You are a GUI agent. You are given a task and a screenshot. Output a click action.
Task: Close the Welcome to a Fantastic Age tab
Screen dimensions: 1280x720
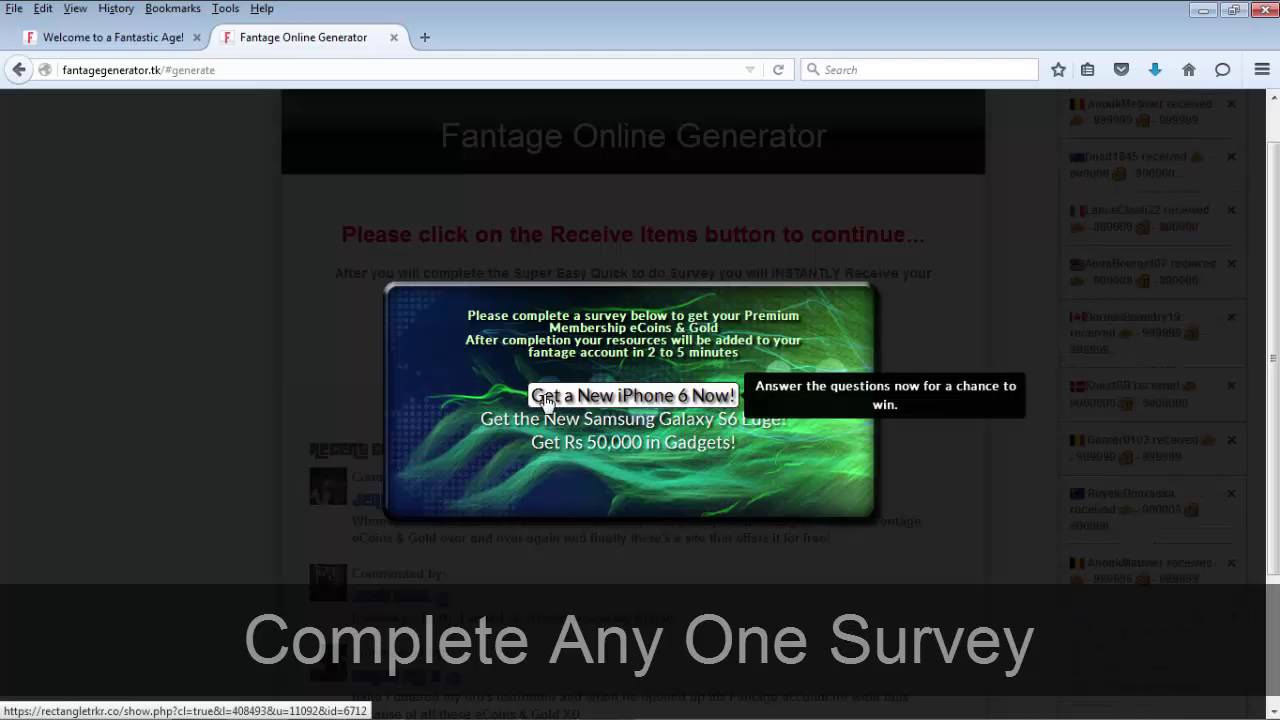(x=197, y=38)
